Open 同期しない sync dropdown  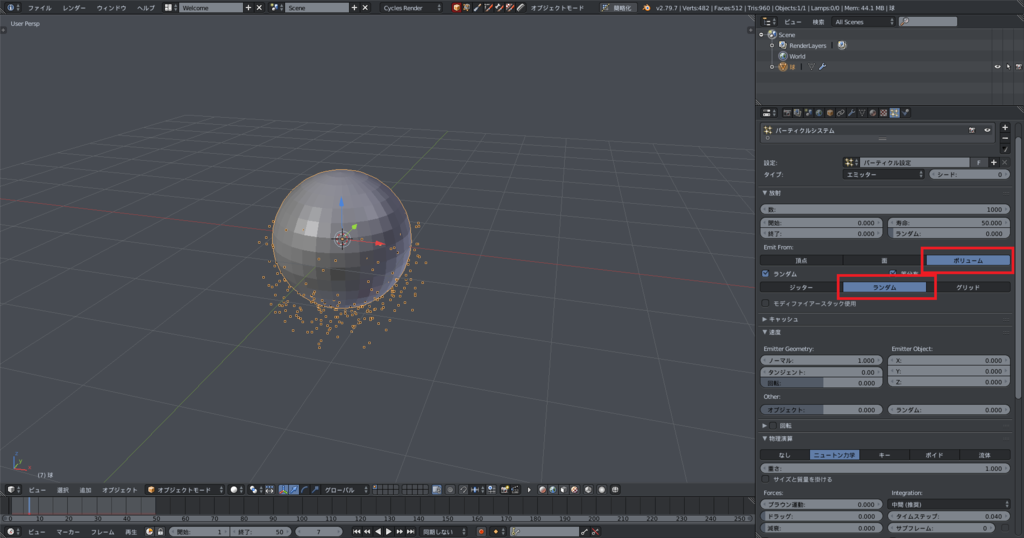[x=443, y=531]
